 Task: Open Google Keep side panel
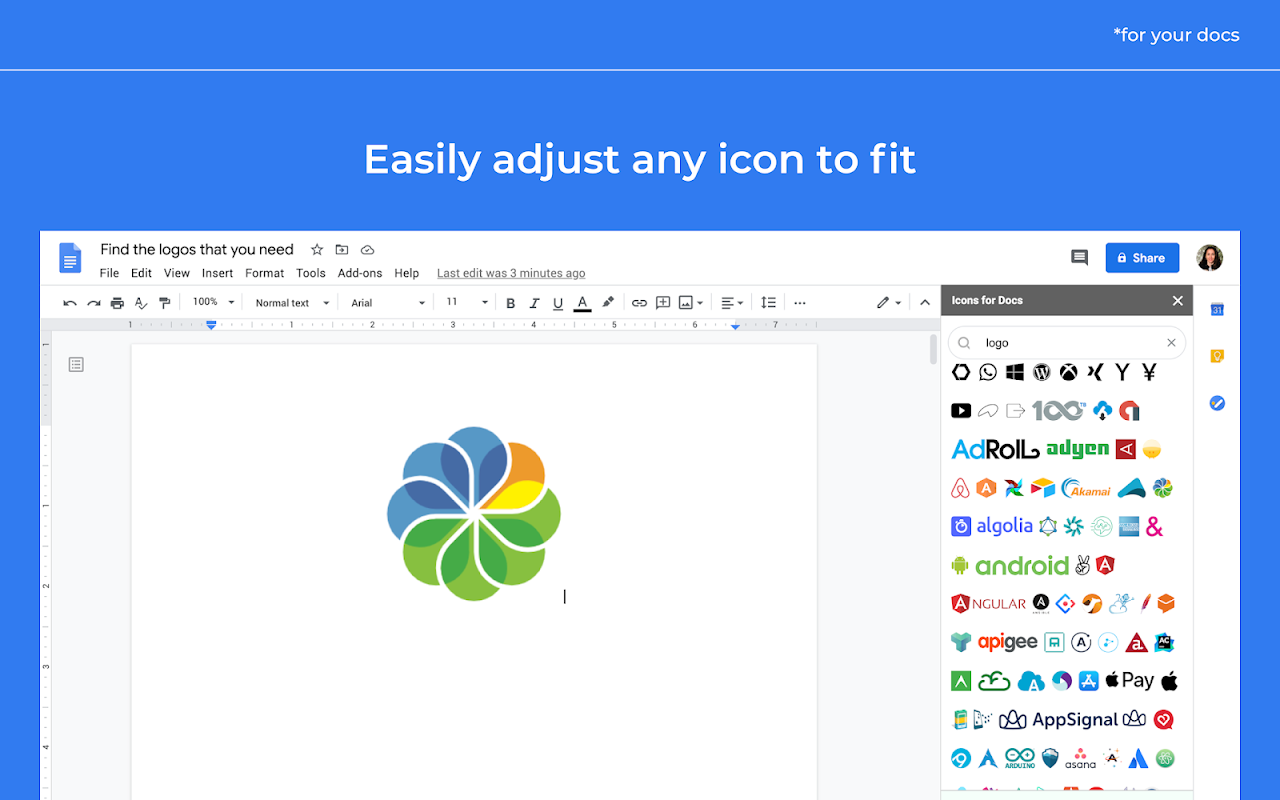(1217, 356)
